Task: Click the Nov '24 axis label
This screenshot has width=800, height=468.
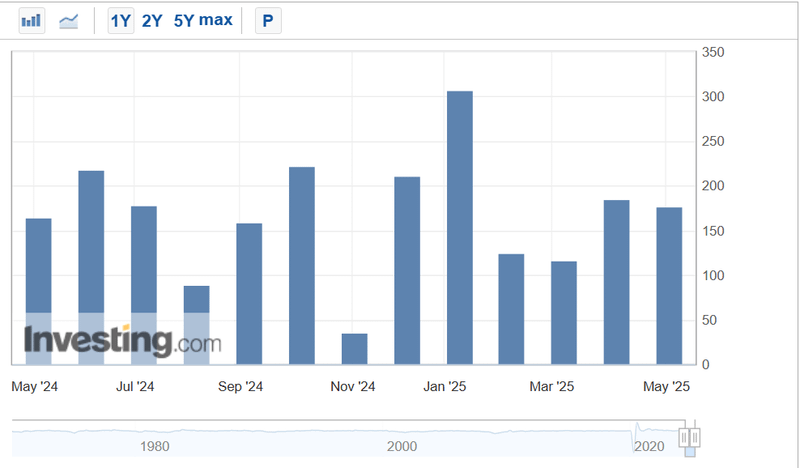Action: pyautogui.click(x=353, y=386)
